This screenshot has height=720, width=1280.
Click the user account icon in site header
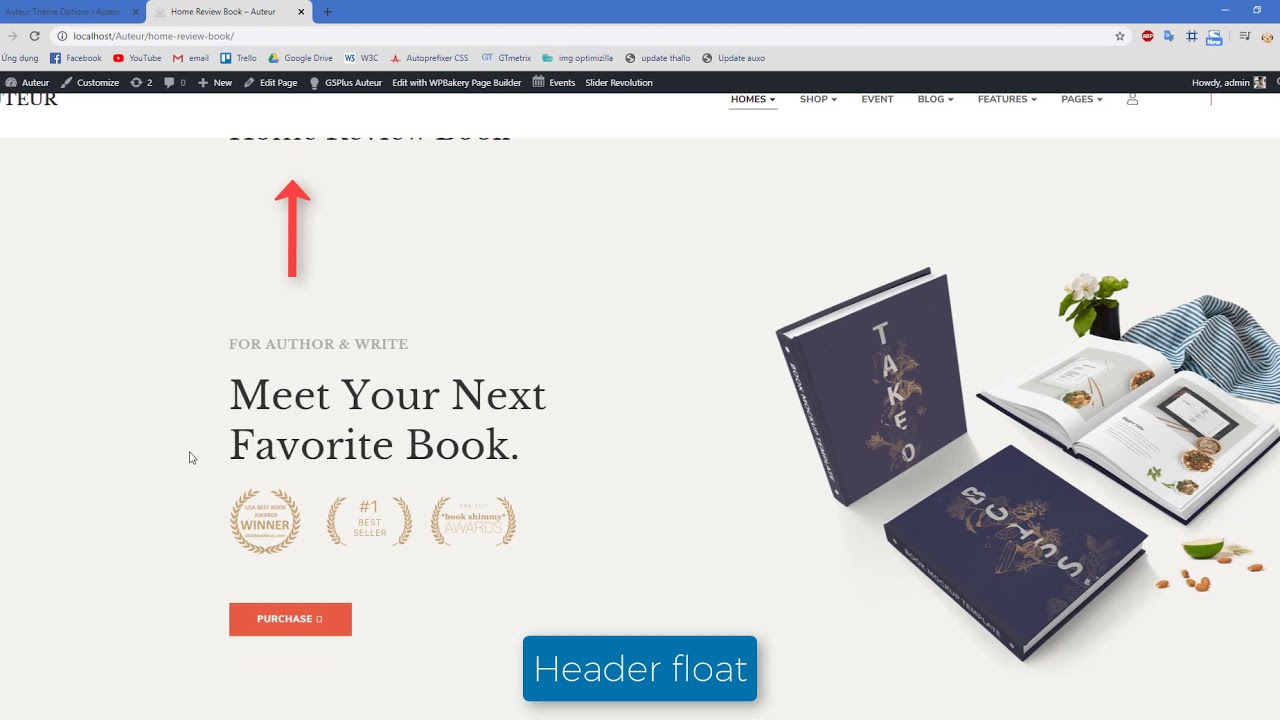pos(1132,99)
